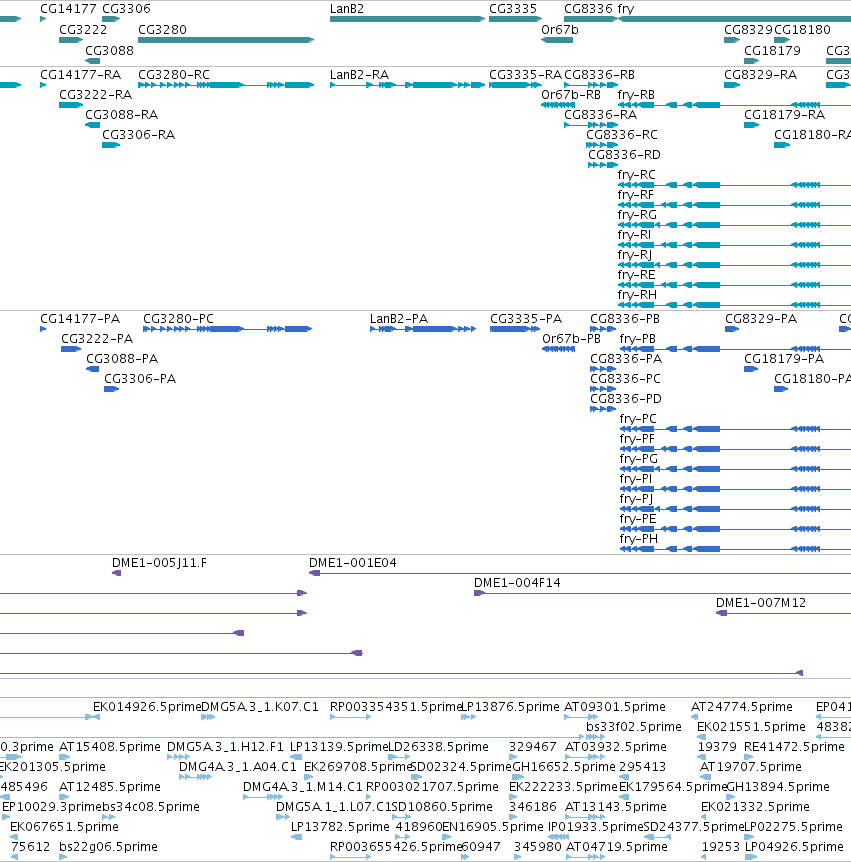Select the bs22g06.5prime EST label

point(108,847)
